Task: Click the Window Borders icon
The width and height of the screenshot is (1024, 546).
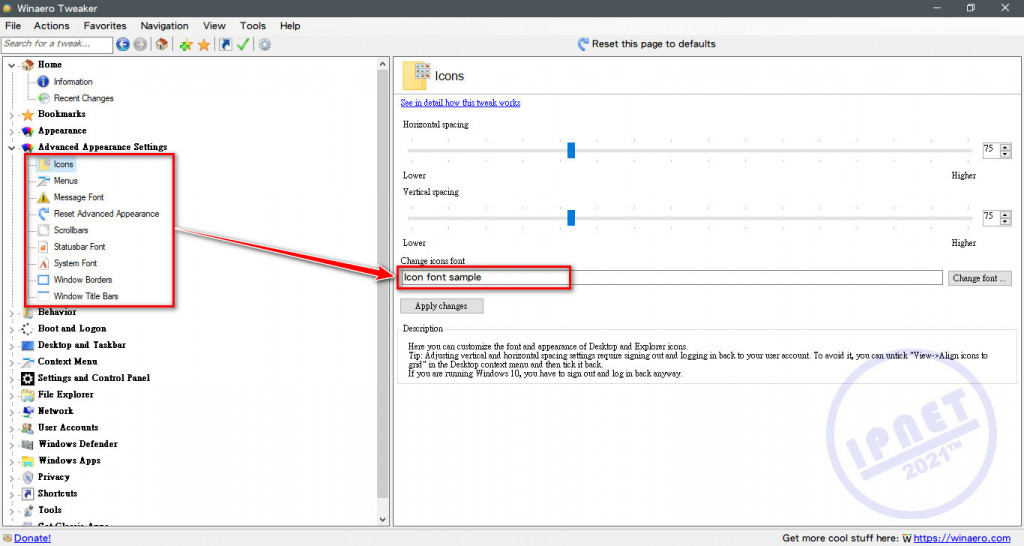Action: [x=43, y=280]
